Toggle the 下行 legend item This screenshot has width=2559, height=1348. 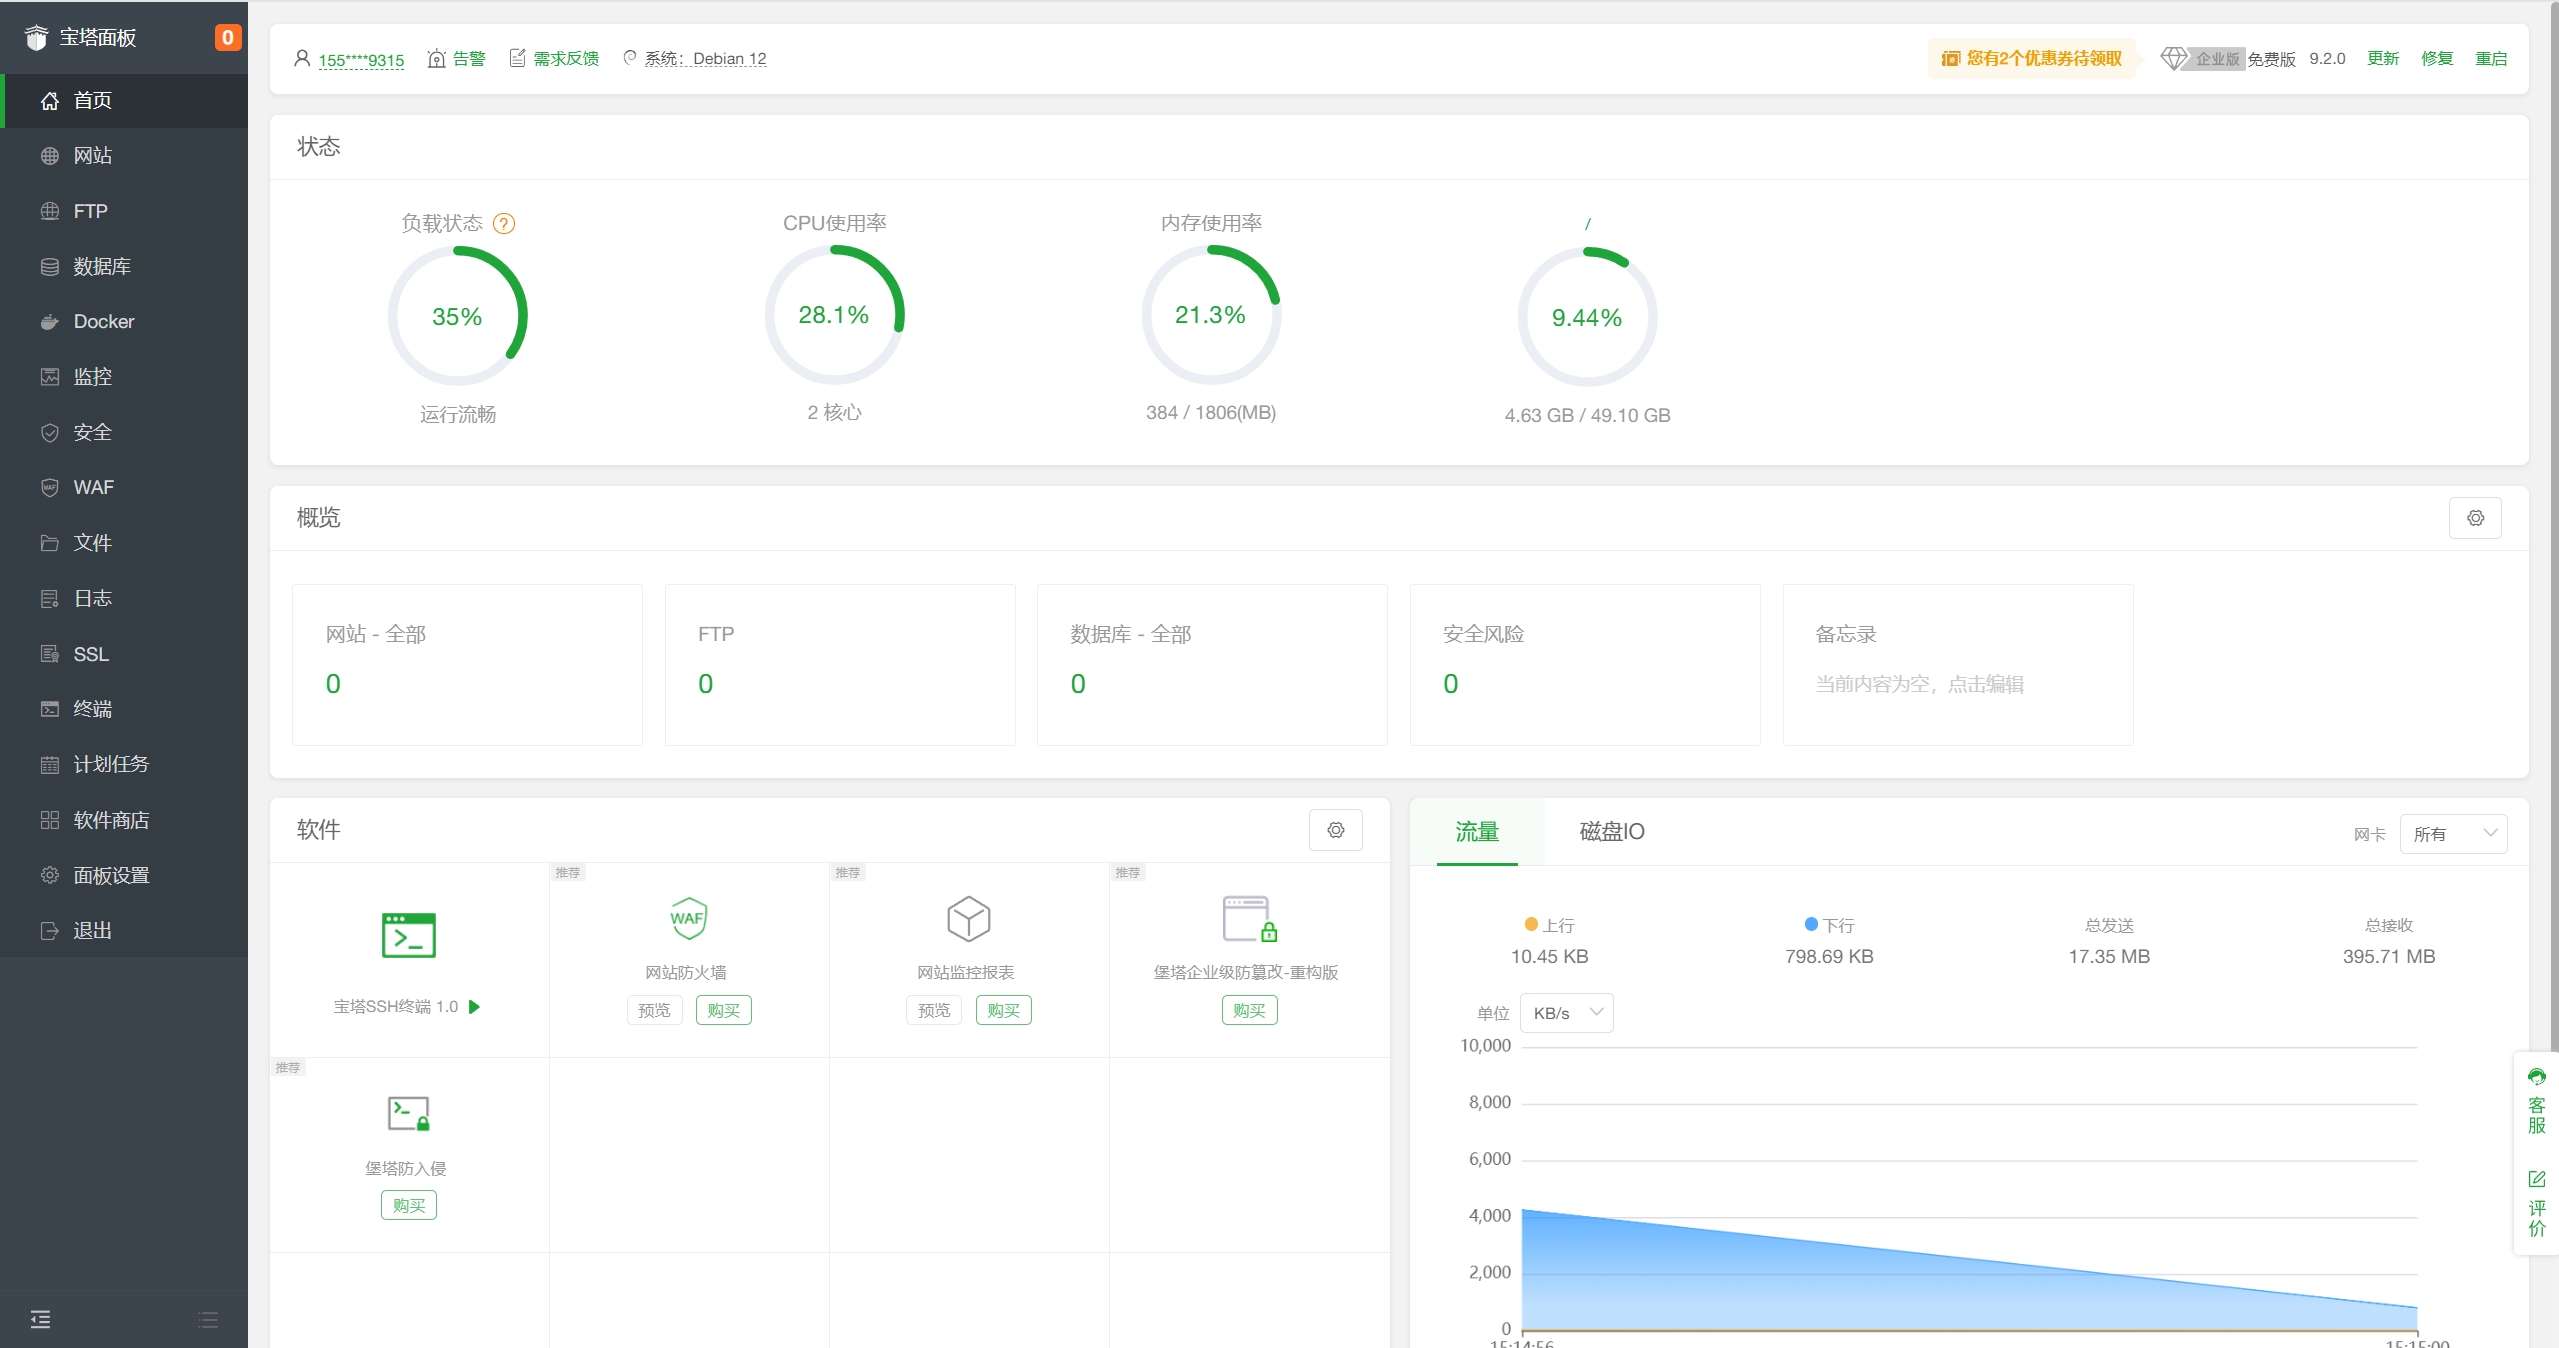tap(1829, 926)
